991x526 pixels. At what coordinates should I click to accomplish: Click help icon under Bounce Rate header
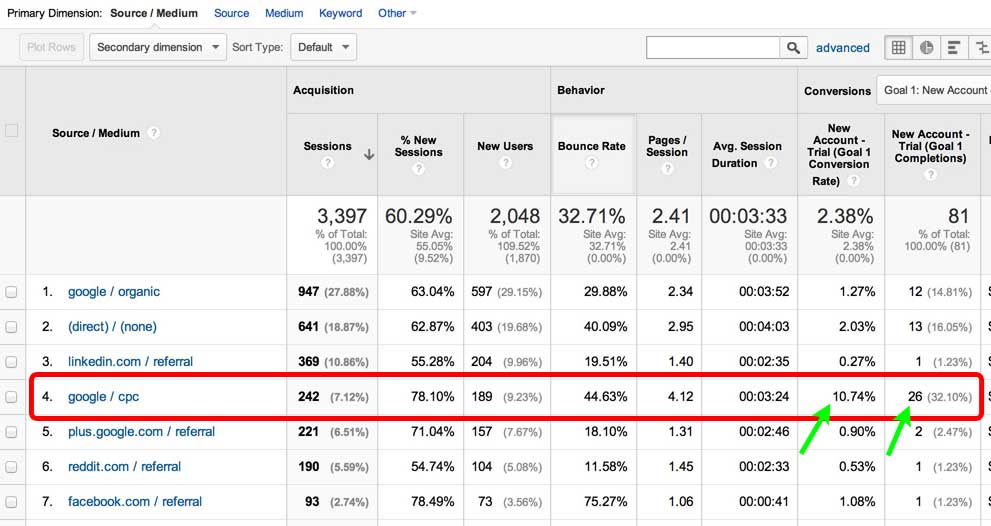(592, 164)
